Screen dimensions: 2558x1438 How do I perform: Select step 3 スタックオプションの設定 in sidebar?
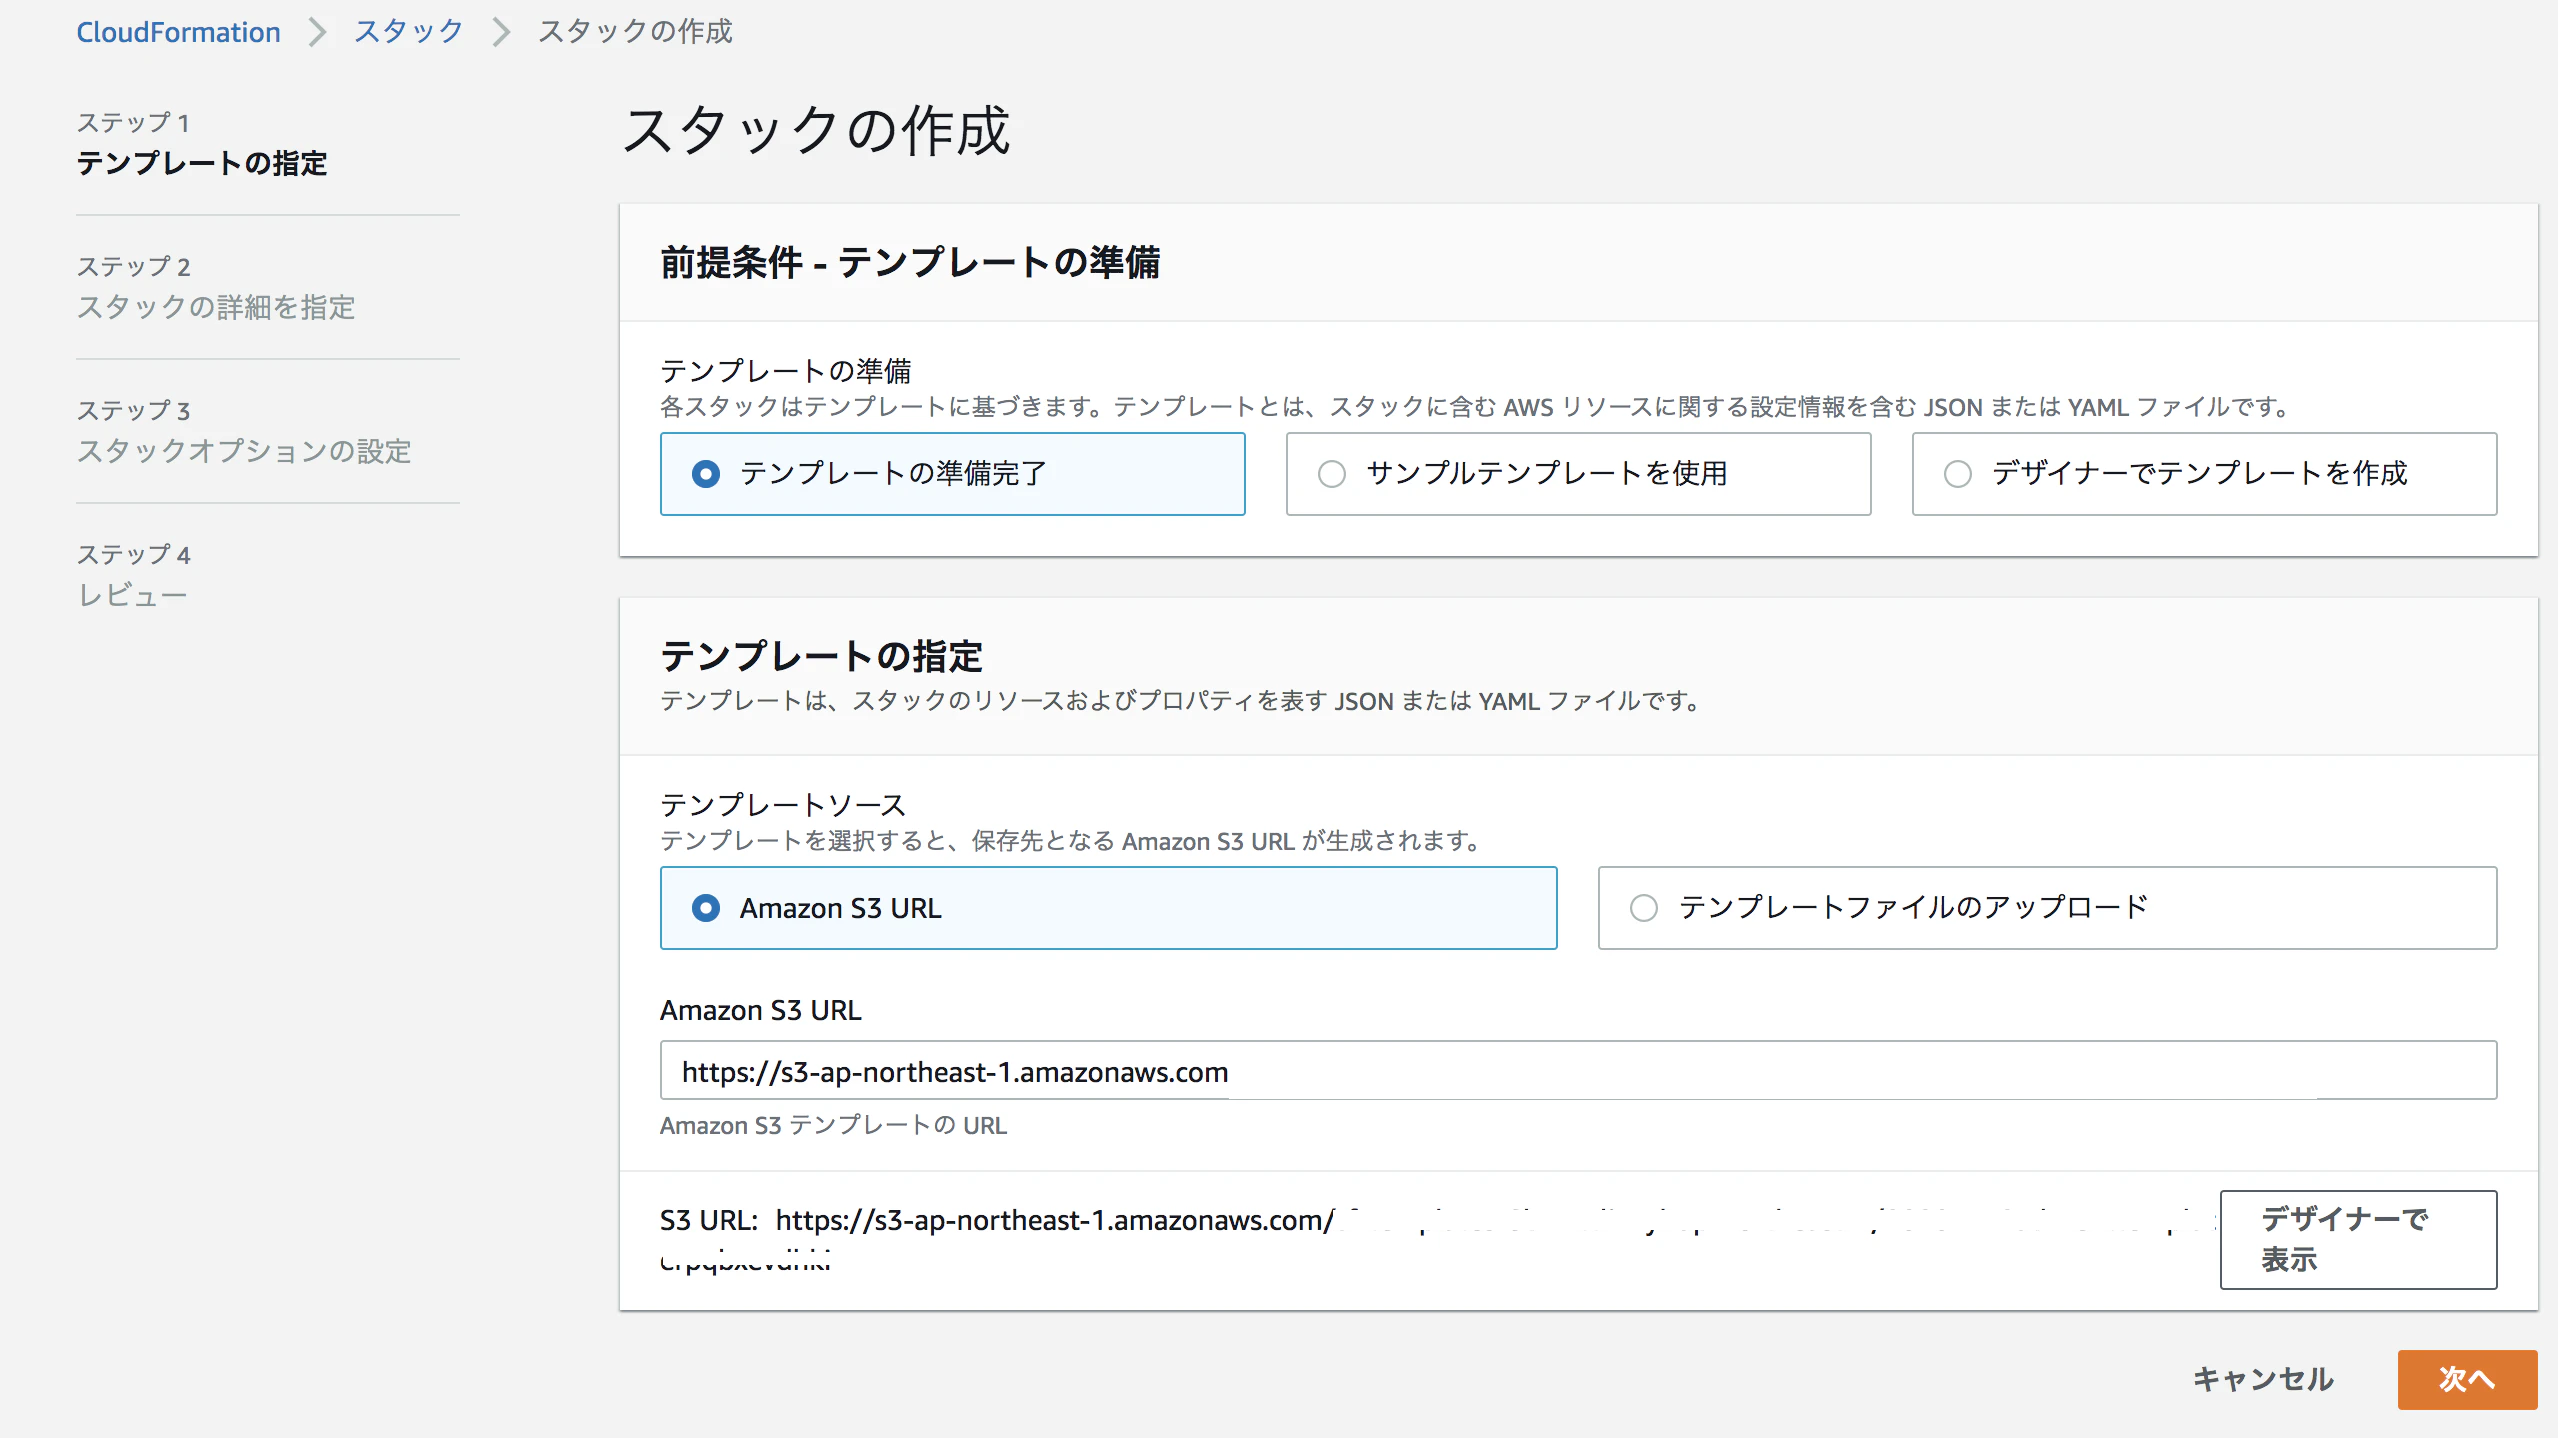244,452
